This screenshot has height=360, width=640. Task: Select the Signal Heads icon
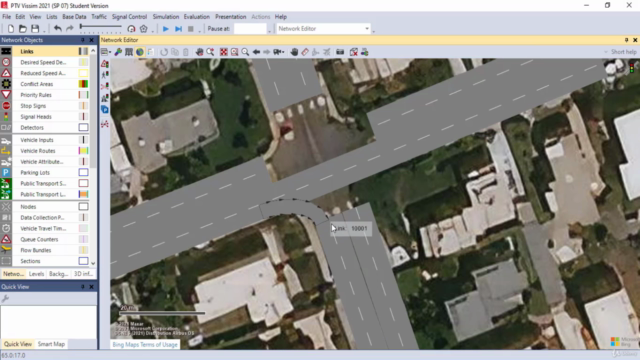[6, 117]
